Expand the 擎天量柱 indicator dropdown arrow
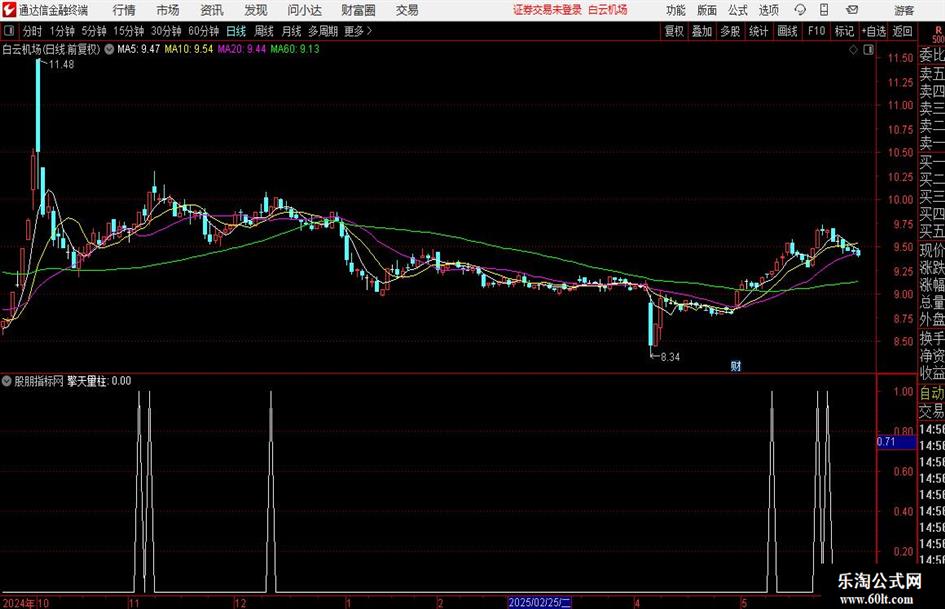The image size is (945, 609). pos(7,380)
